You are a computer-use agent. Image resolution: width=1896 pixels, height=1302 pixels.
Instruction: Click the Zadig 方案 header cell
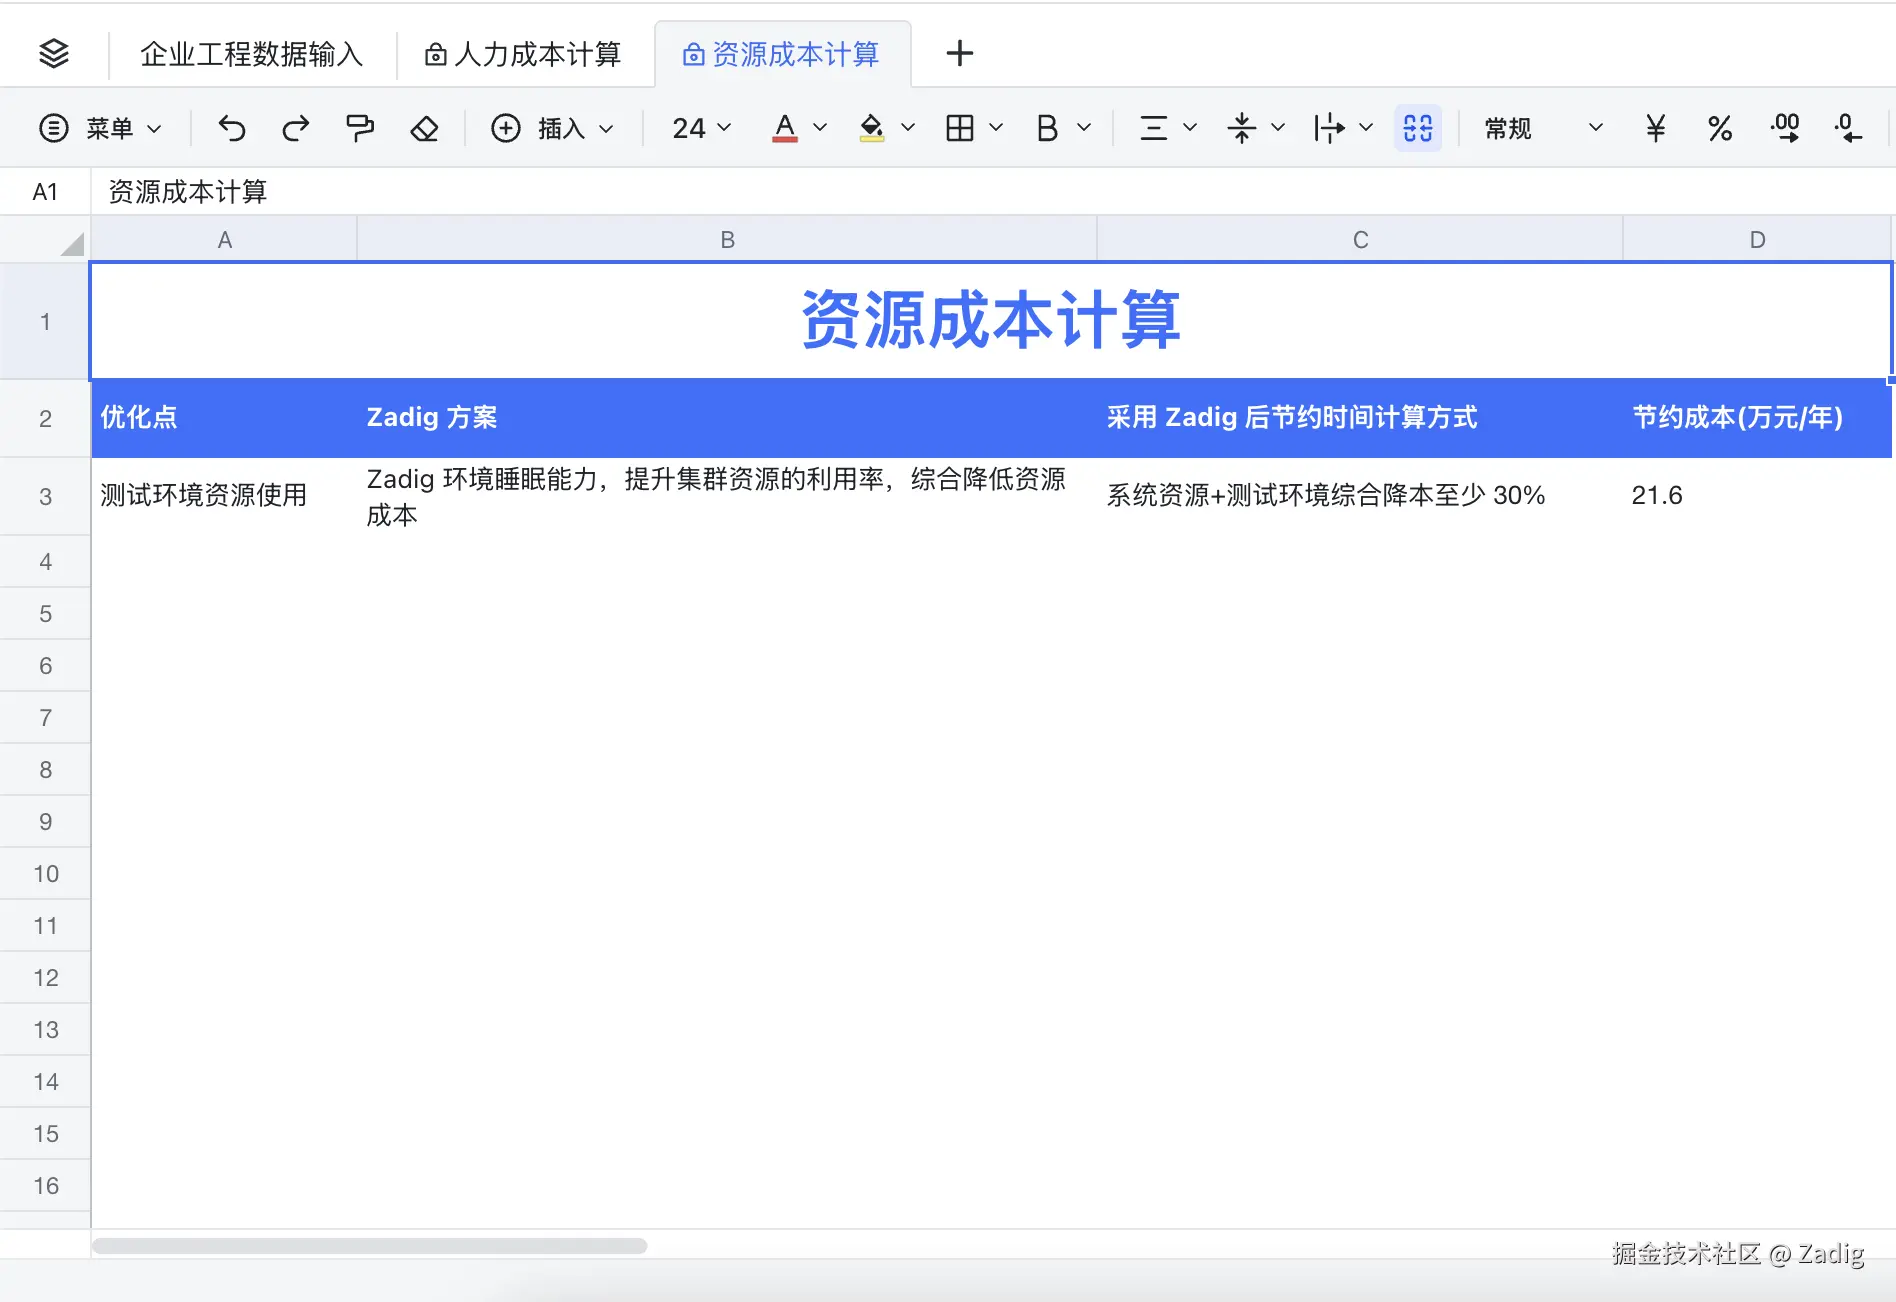[727, 418]
